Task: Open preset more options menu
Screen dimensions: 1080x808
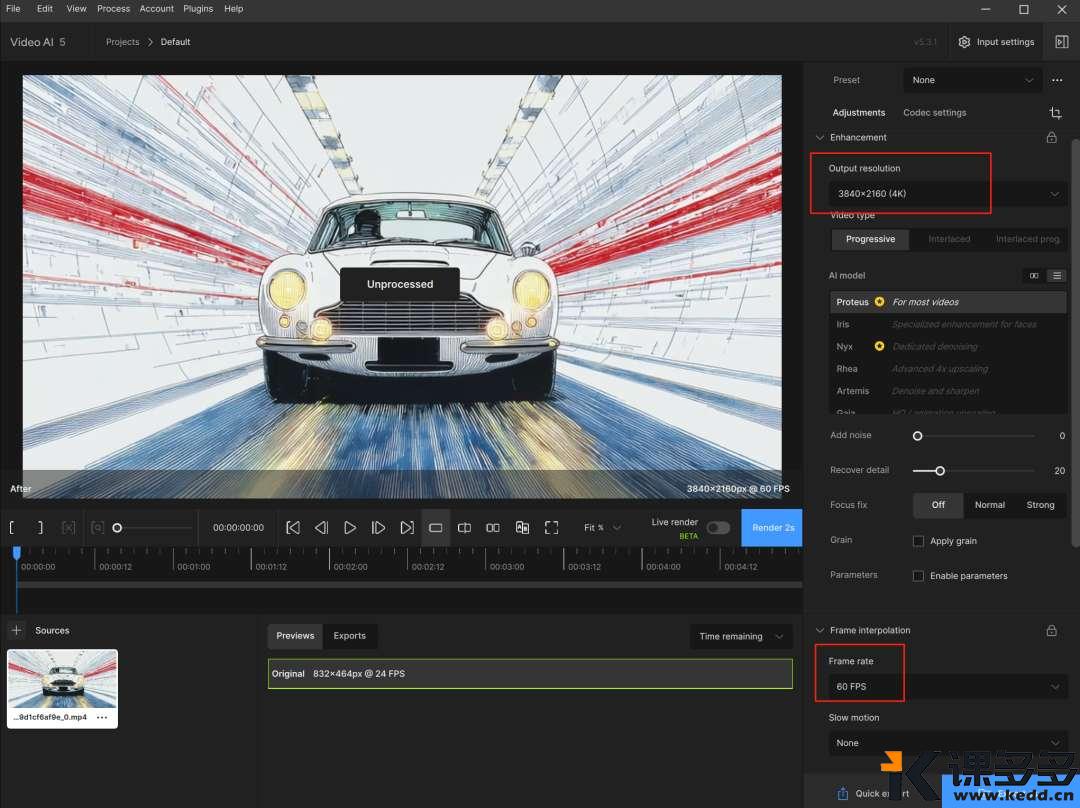Action: pyautogui.click(x=1057, y=80)
